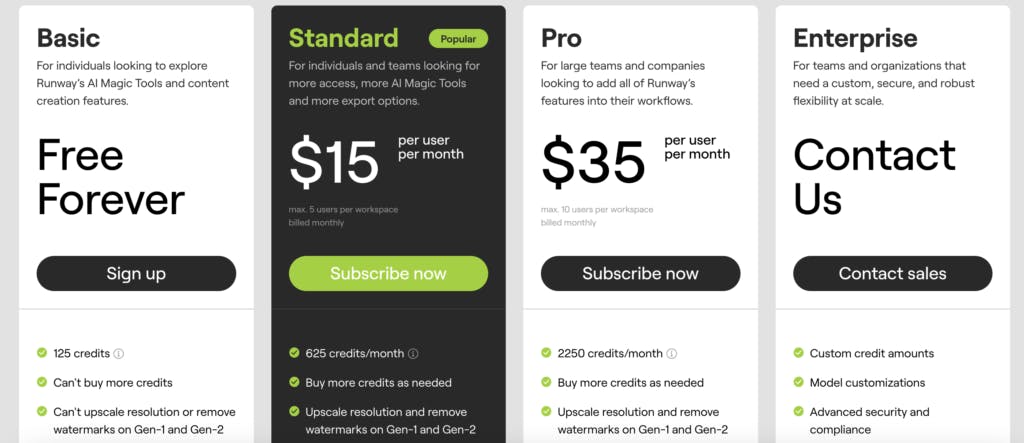
Task: Click Subscribe now on the Standard plan
Action: point(388,273)
